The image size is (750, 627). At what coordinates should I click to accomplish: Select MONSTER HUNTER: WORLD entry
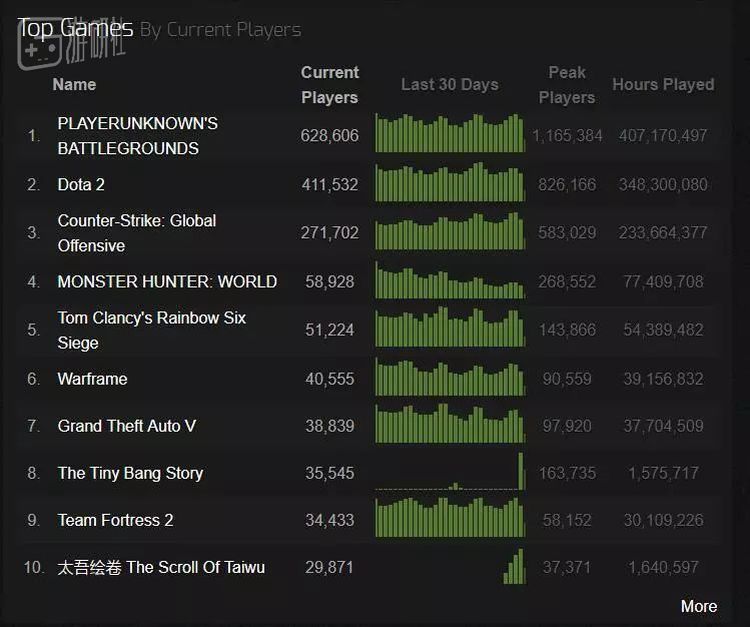[x=167, y=282]
